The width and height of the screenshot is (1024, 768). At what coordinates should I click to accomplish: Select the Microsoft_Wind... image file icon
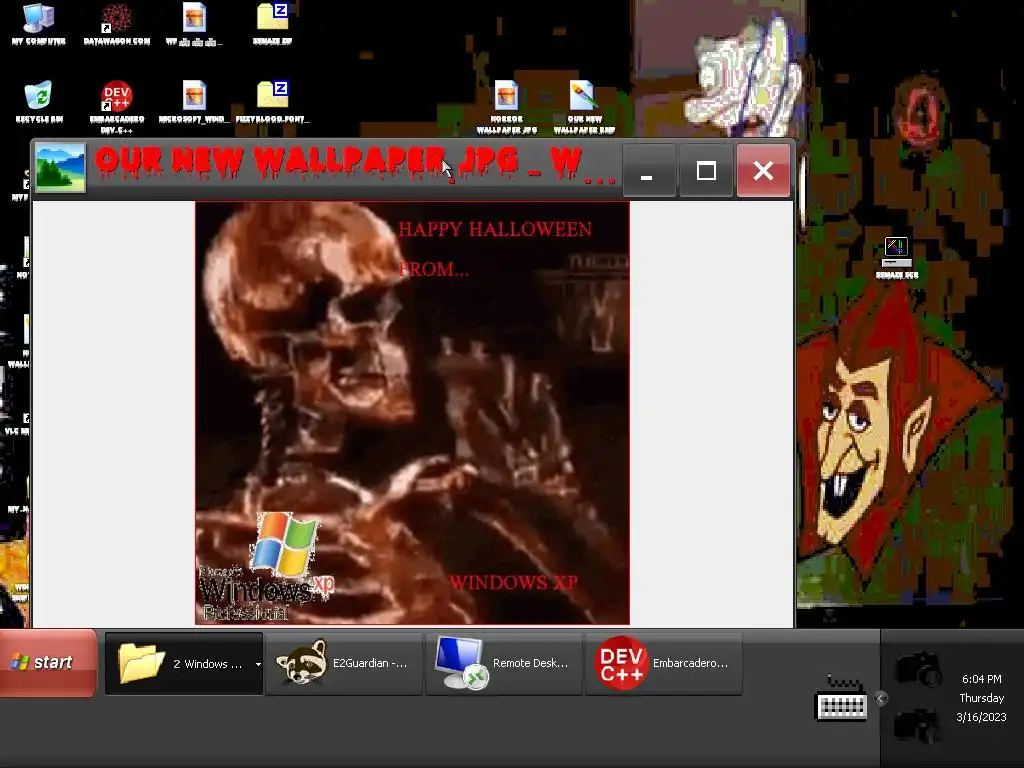[194, 102]
